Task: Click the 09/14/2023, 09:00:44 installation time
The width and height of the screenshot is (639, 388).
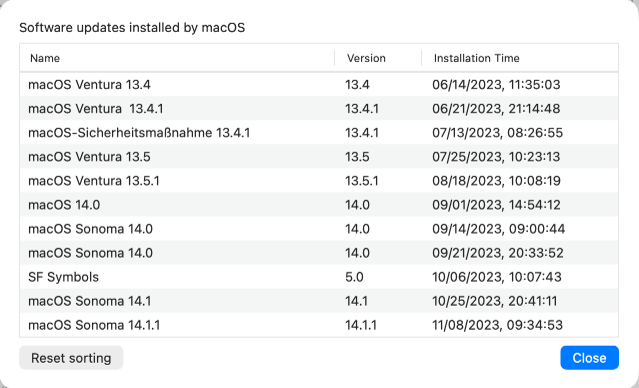Action: pyautogui.click(x=499, y=229)
